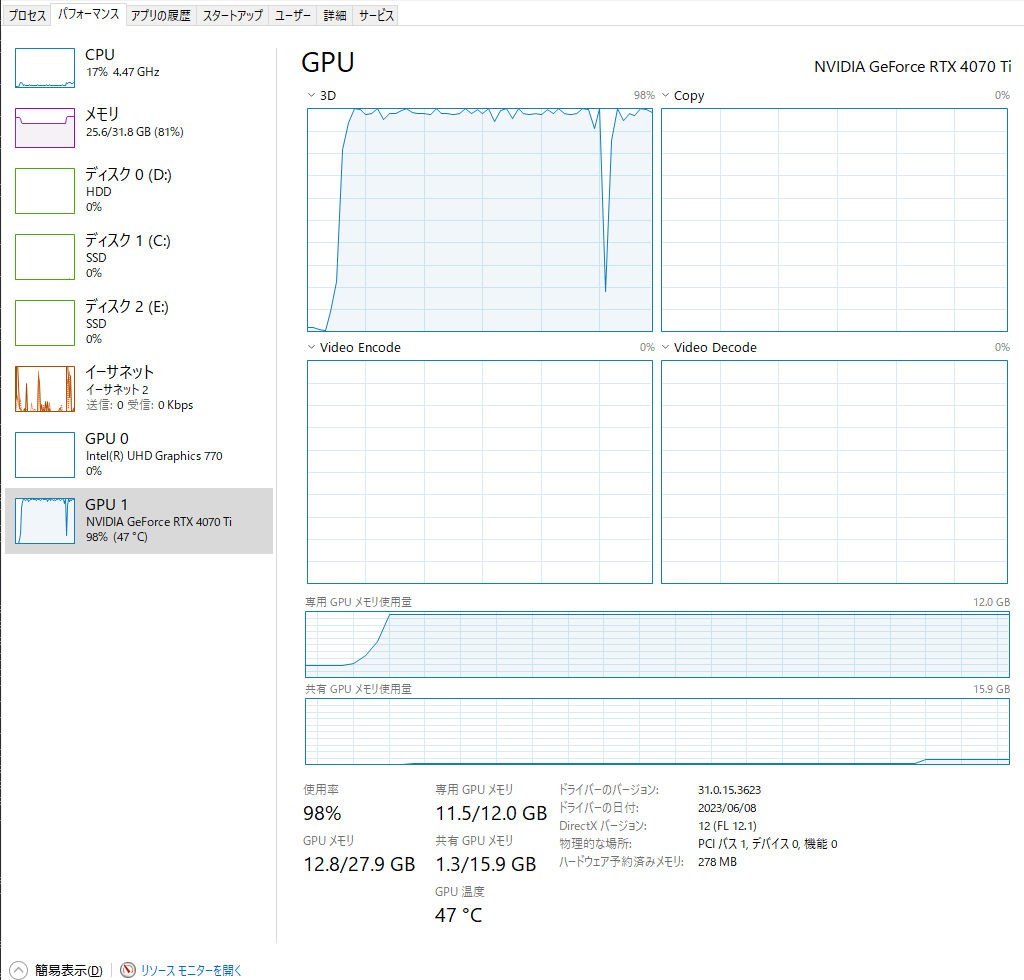Screen dimensions: 1024x980
Task: Select GPU 0 Intel UHD Graphics thumbnail
Action: coord(45,455)
